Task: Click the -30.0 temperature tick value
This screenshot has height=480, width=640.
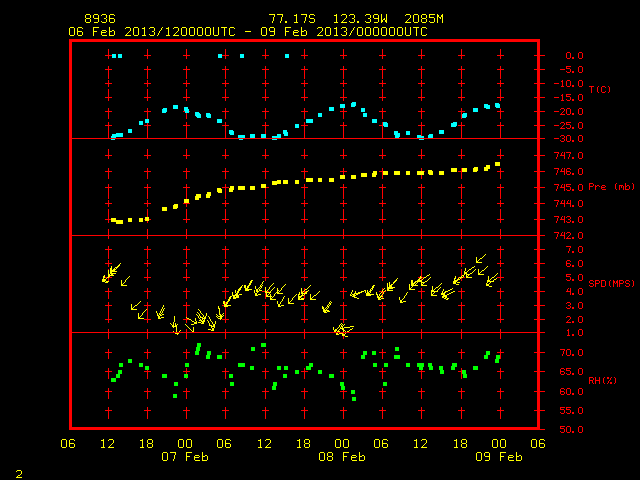Action: pyautogui.click(x=569, y=139)
